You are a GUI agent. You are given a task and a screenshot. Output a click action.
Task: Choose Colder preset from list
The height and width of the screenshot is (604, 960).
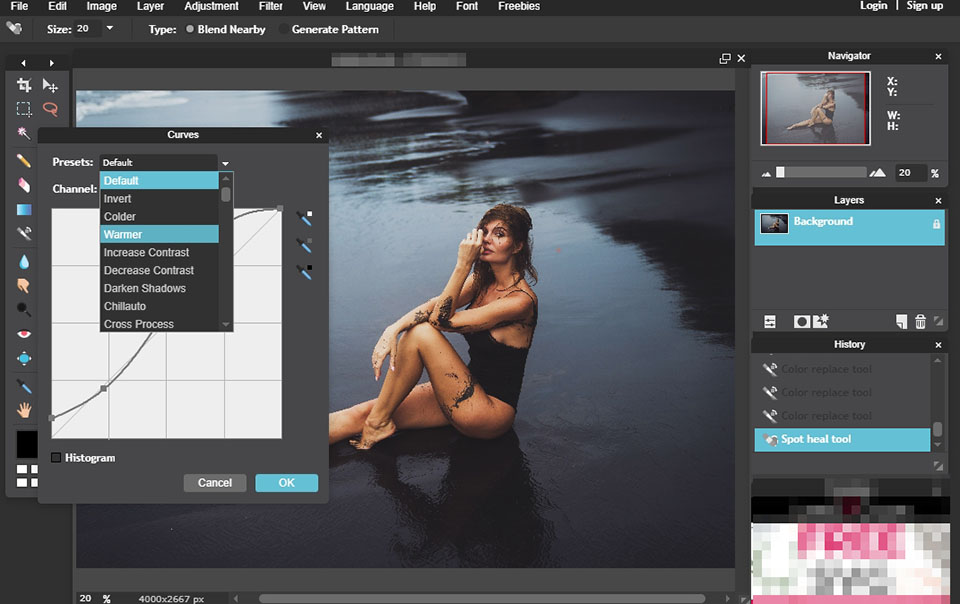(x=159, y=216)
